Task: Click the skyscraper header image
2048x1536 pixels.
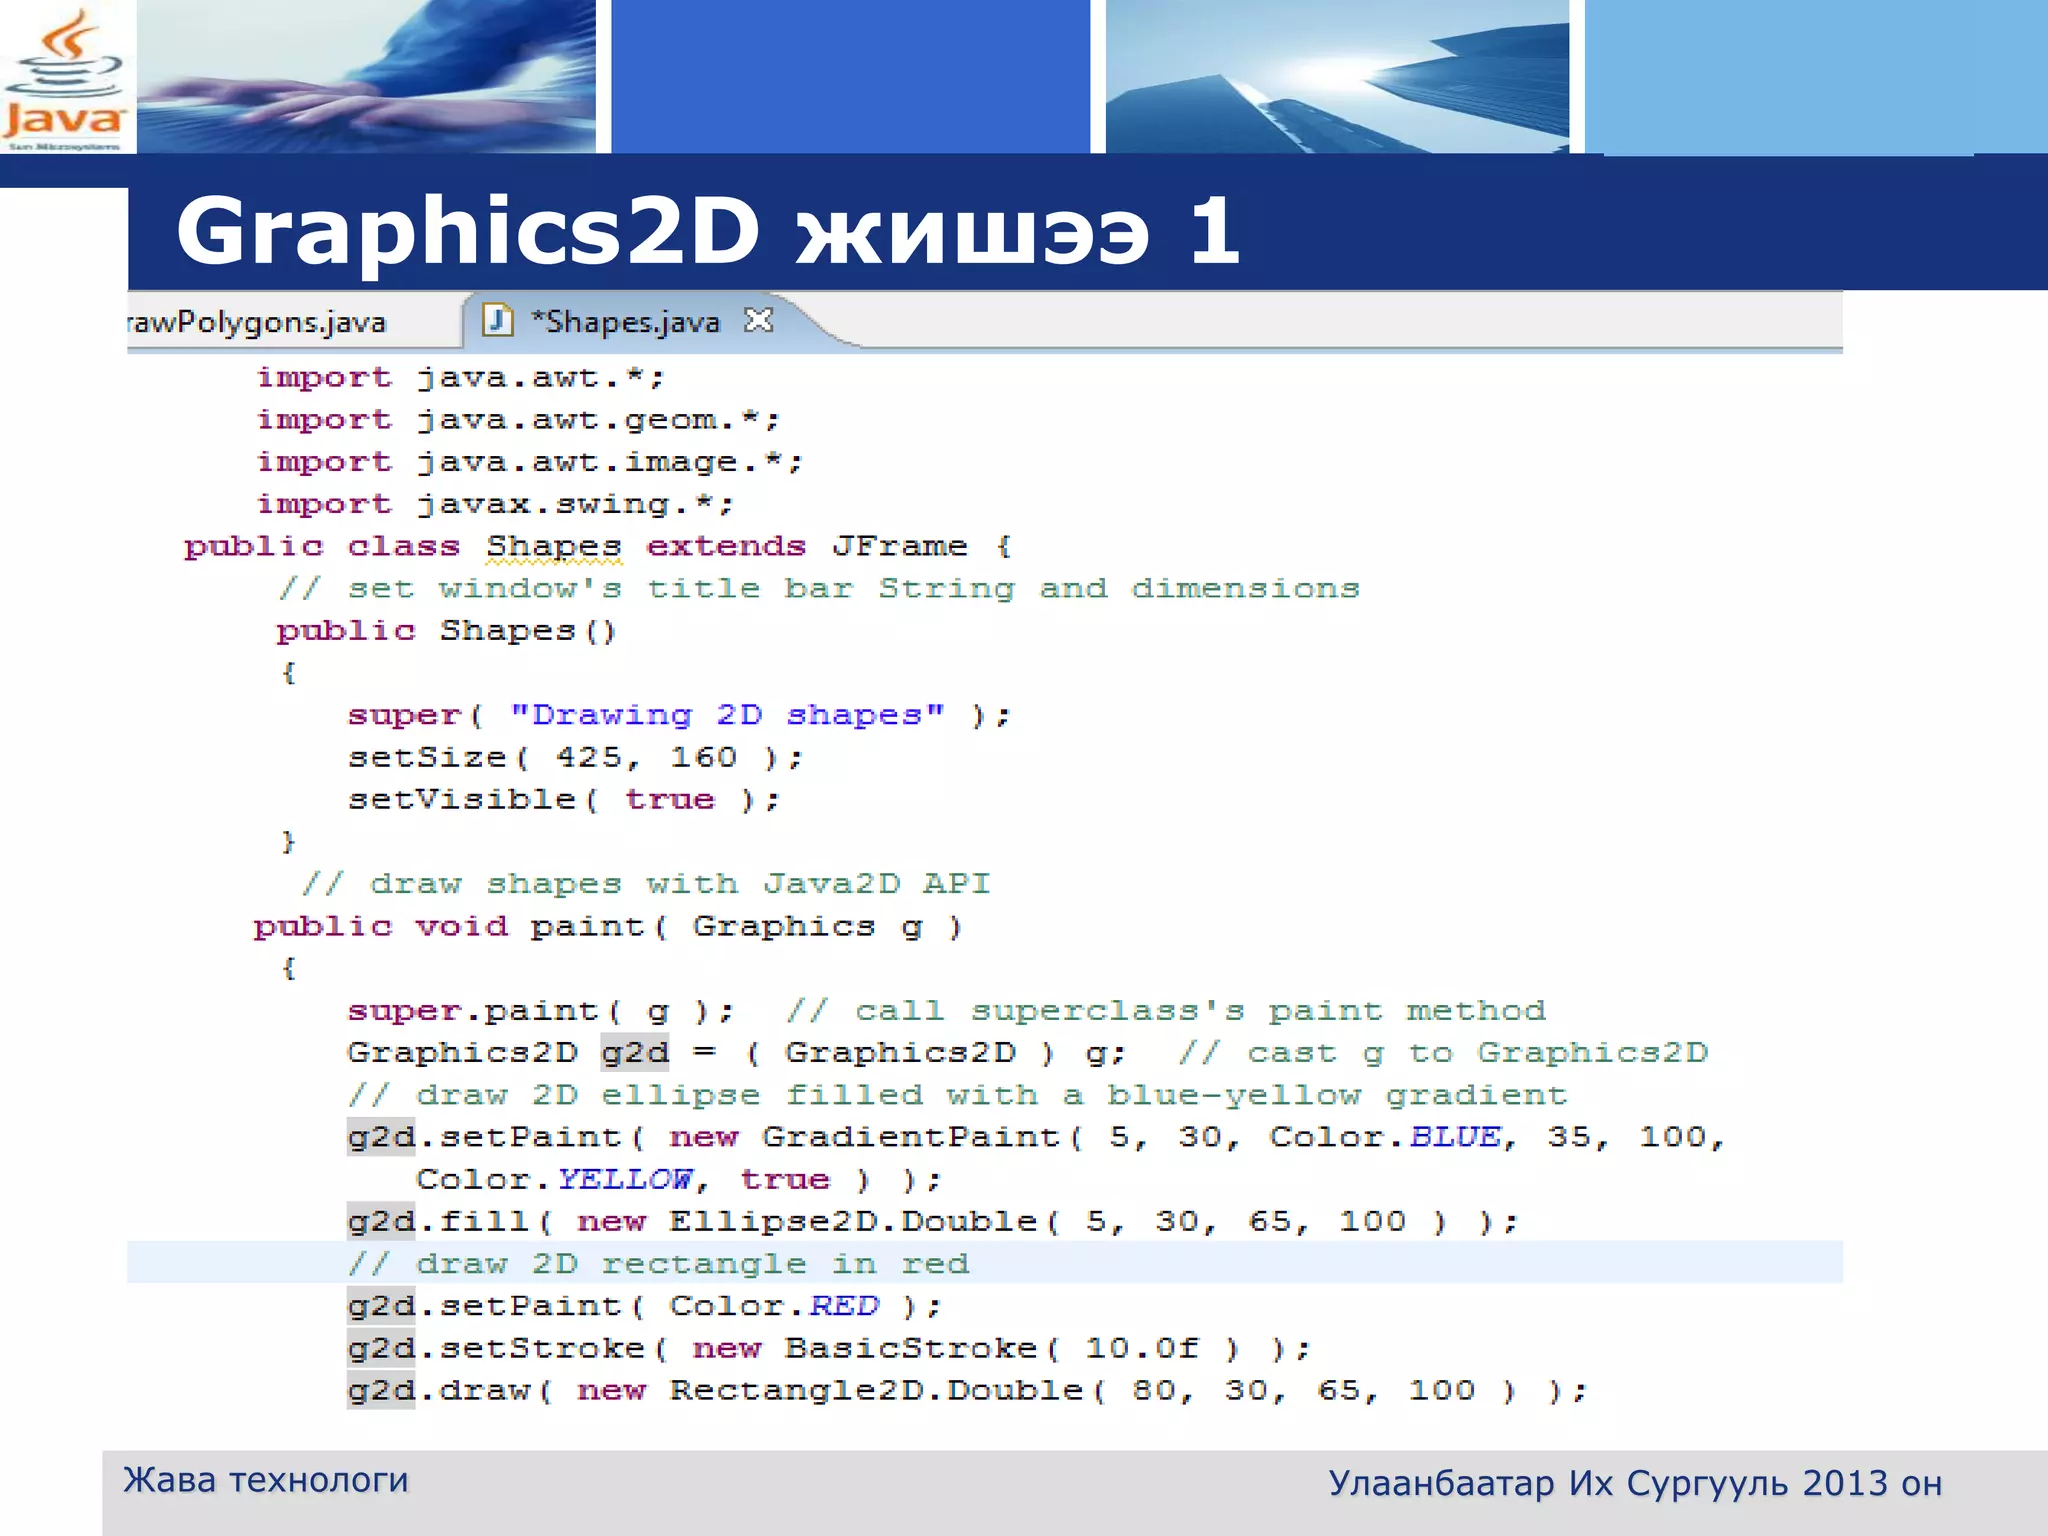Action: point(1336,76)
